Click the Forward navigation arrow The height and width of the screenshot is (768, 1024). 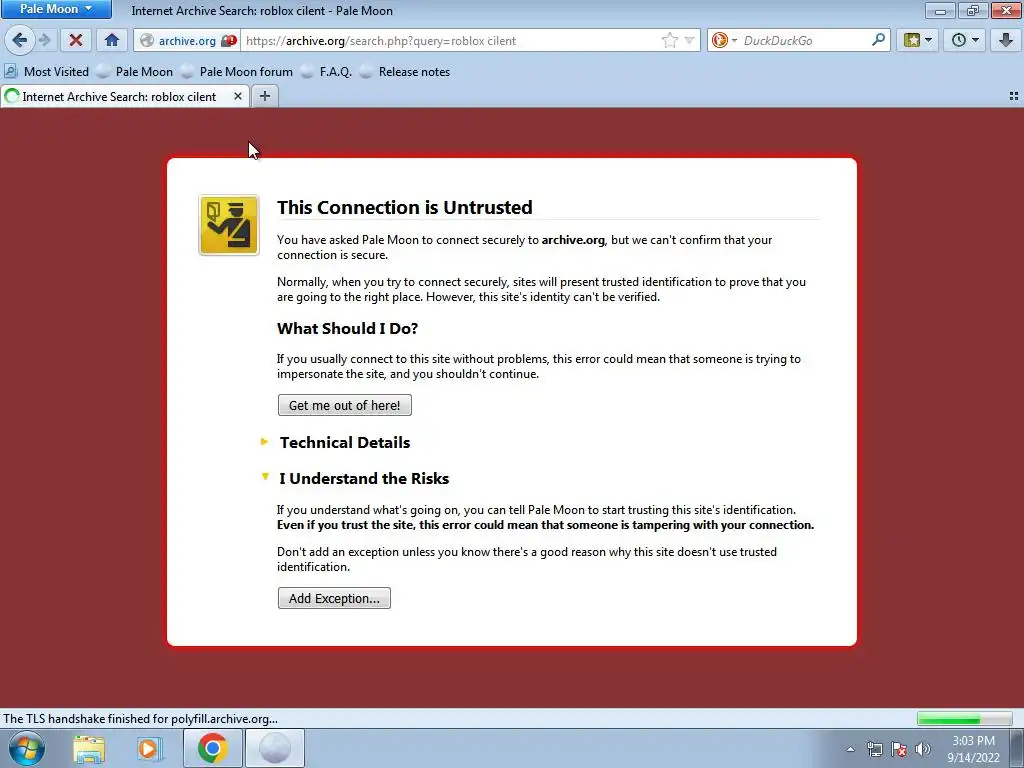click(x=44, y=40)
